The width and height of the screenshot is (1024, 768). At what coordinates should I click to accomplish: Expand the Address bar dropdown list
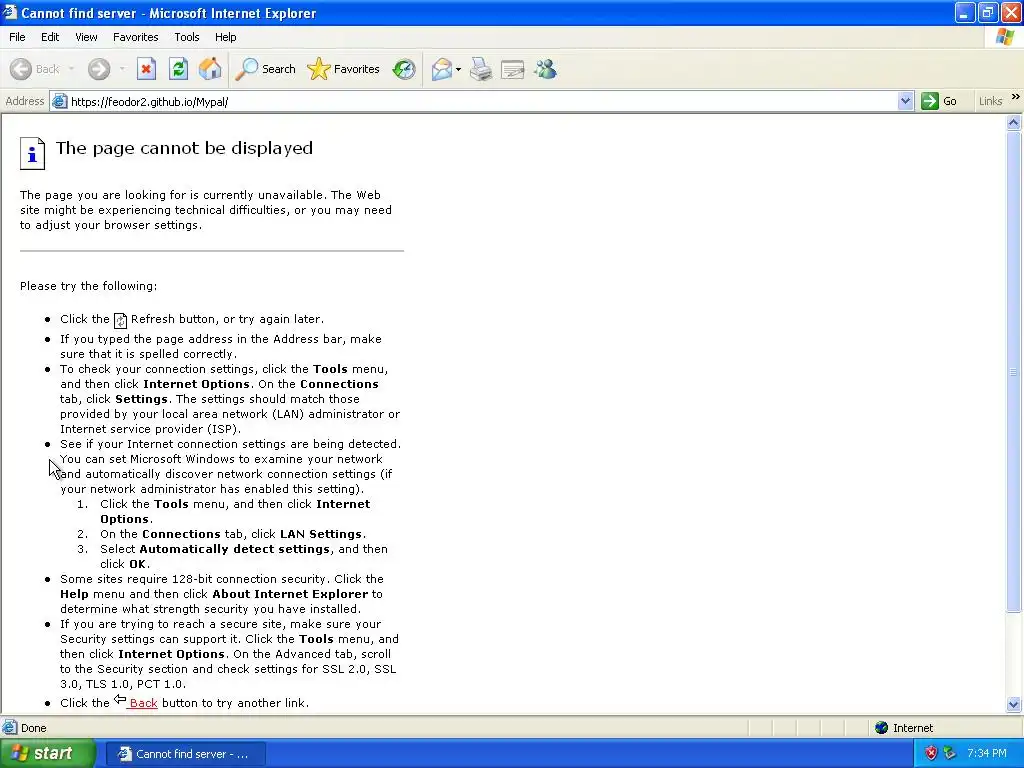pos(905,101)
